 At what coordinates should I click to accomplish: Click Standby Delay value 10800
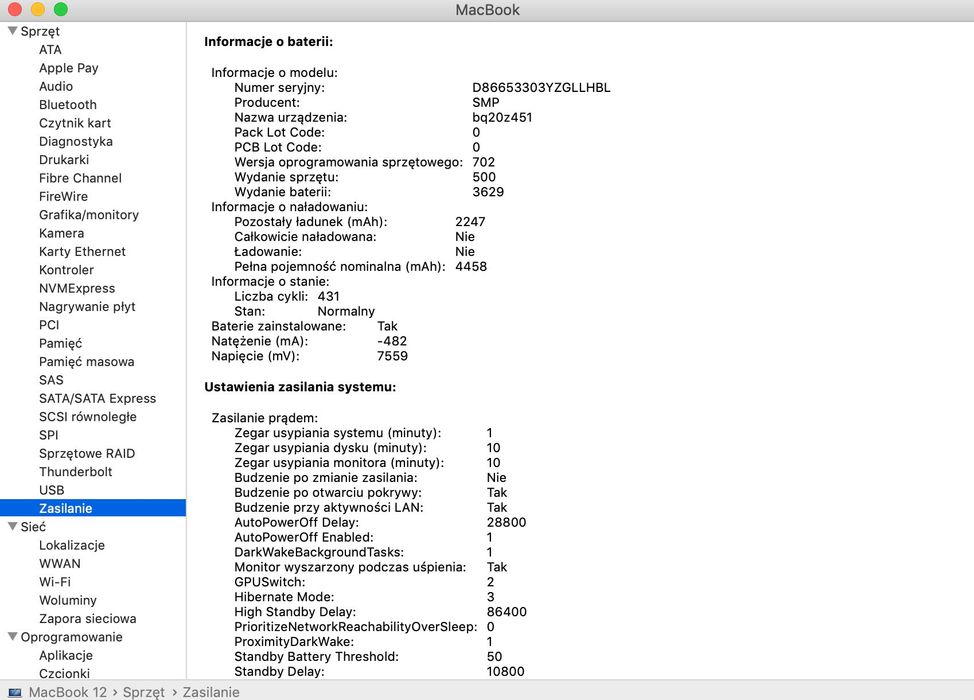click(x=506, y=671)
